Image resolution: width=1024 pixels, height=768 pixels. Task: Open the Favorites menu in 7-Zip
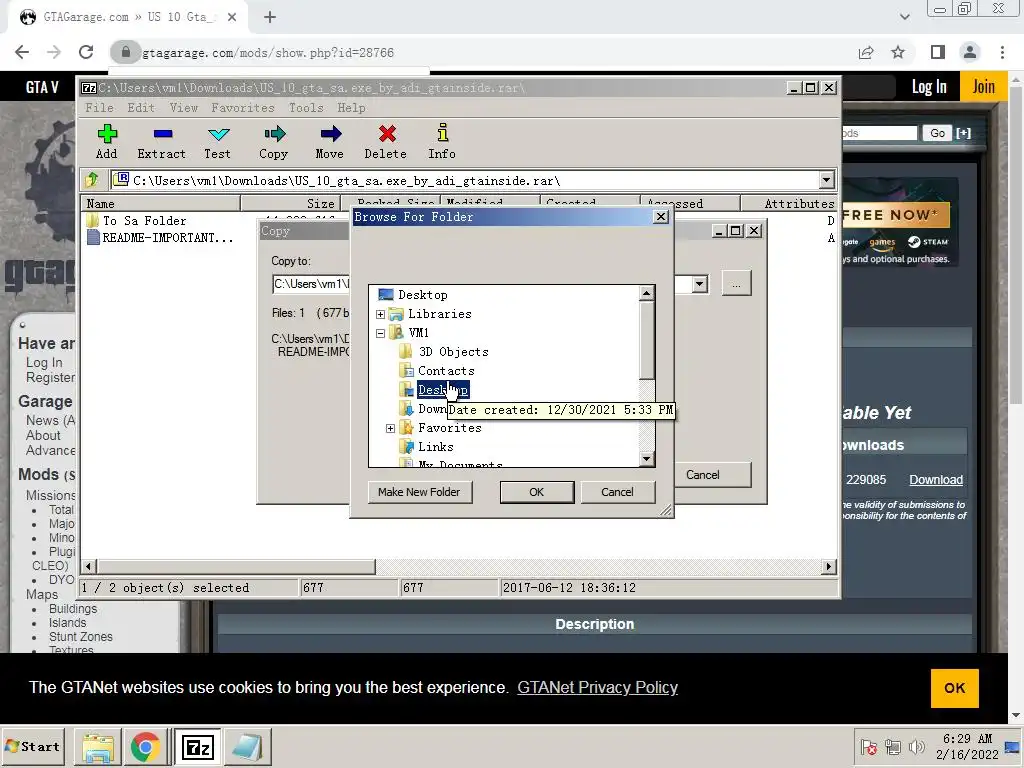[242, 108]
